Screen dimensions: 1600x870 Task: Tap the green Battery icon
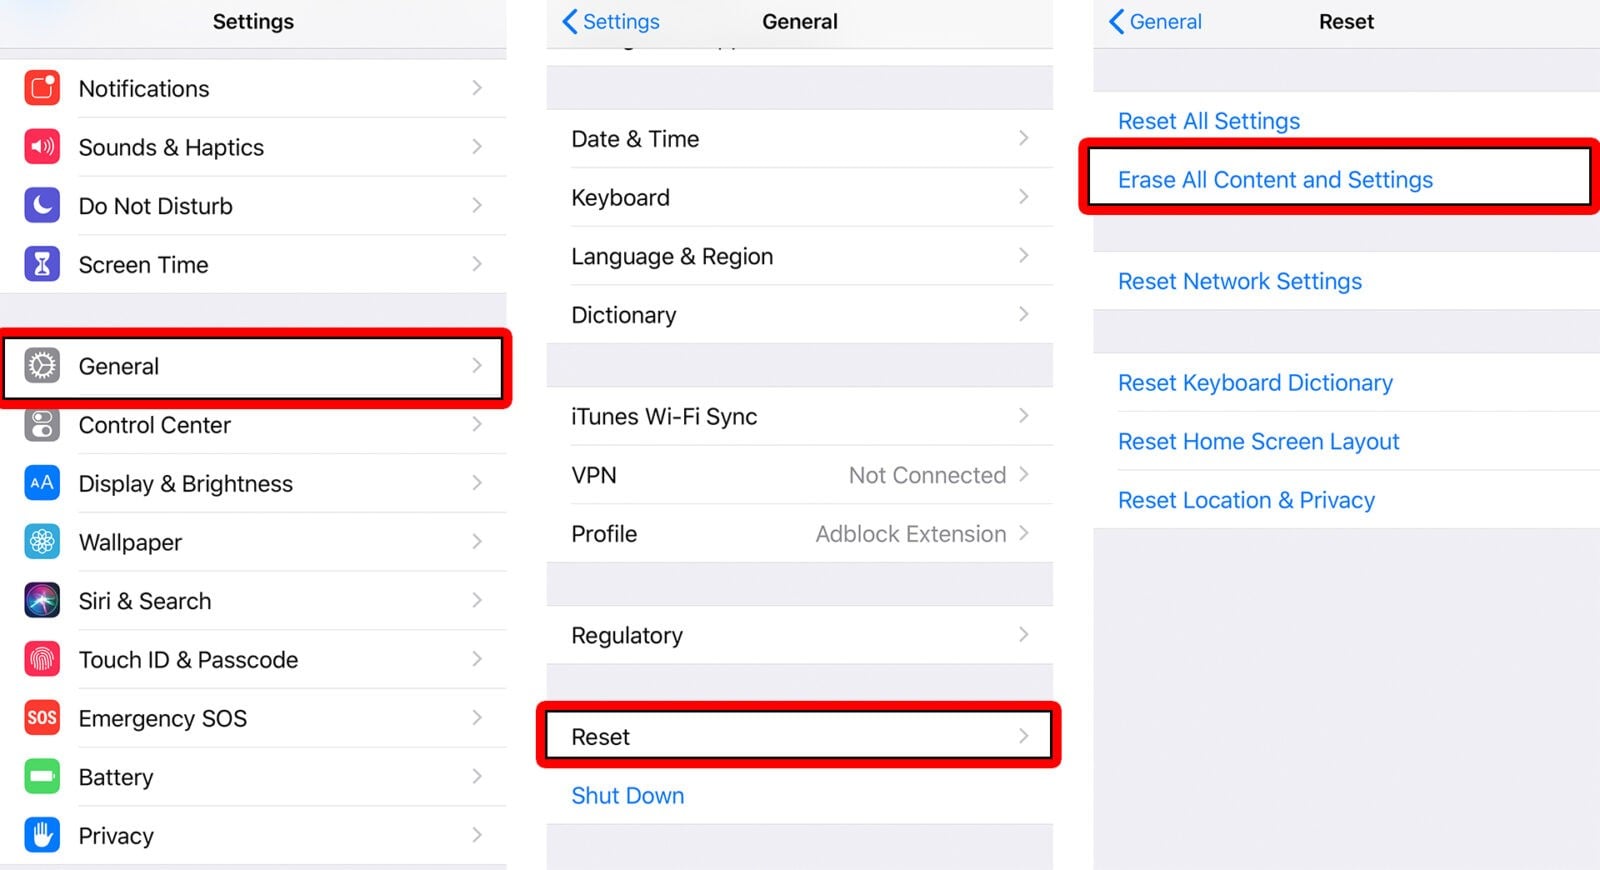point(42,777)
